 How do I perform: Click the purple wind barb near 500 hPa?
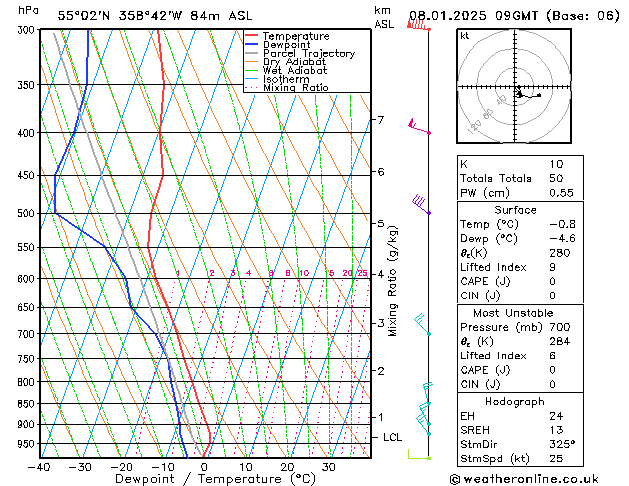(x=421, y=205)
